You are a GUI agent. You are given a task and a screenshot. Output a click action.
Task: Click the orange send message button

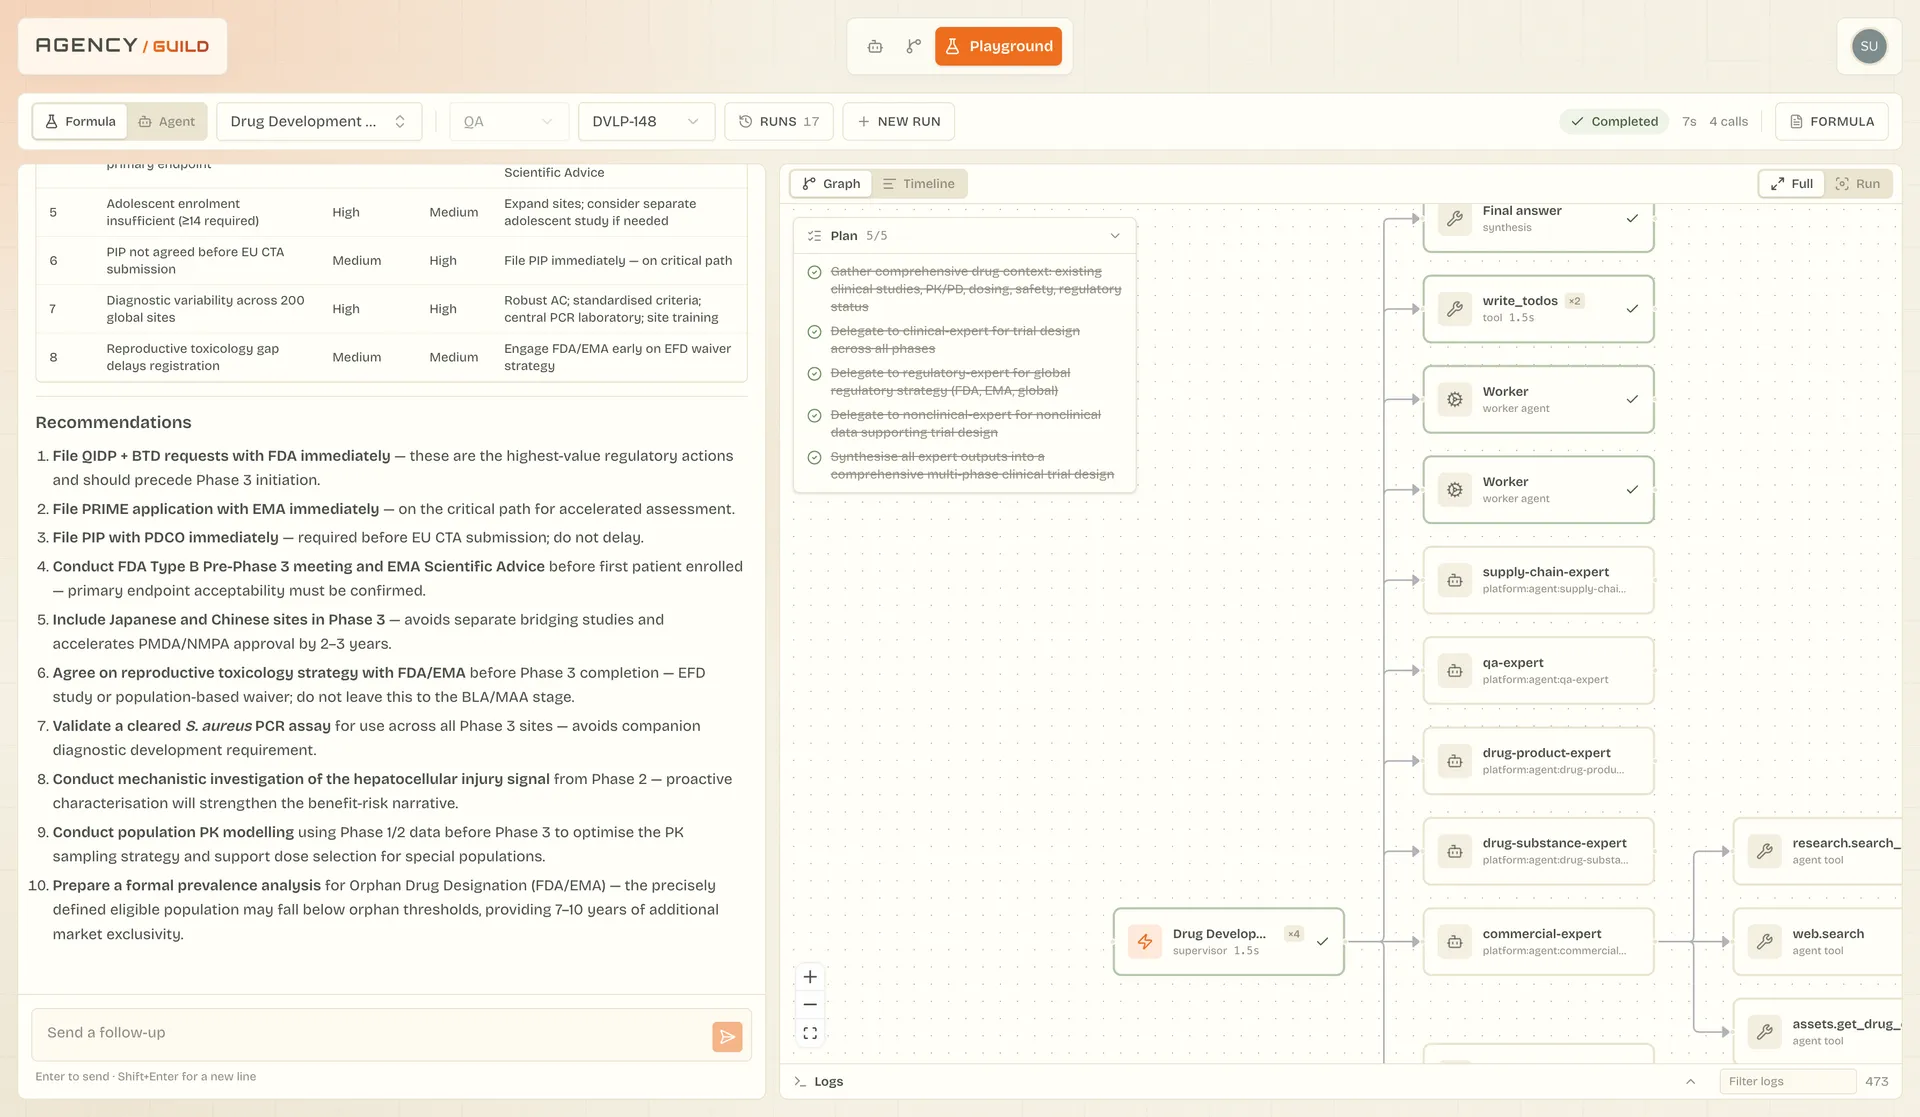(727, 1037)
